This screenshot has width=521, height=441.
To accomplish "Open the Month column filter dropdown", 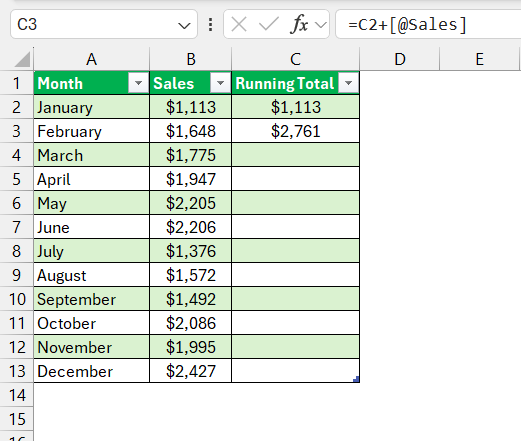I will pos(138,83).
